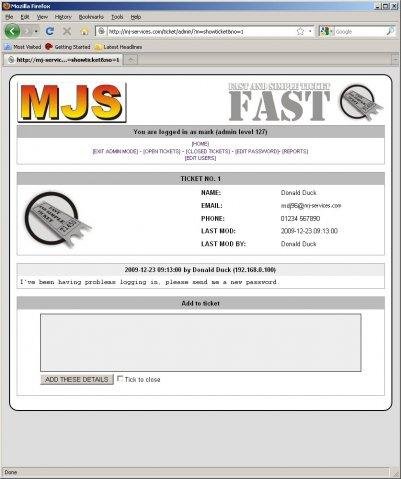Click the MJS logo image
Image resolution: width=401 pixels, height=479 pixels.
point(72,102)
